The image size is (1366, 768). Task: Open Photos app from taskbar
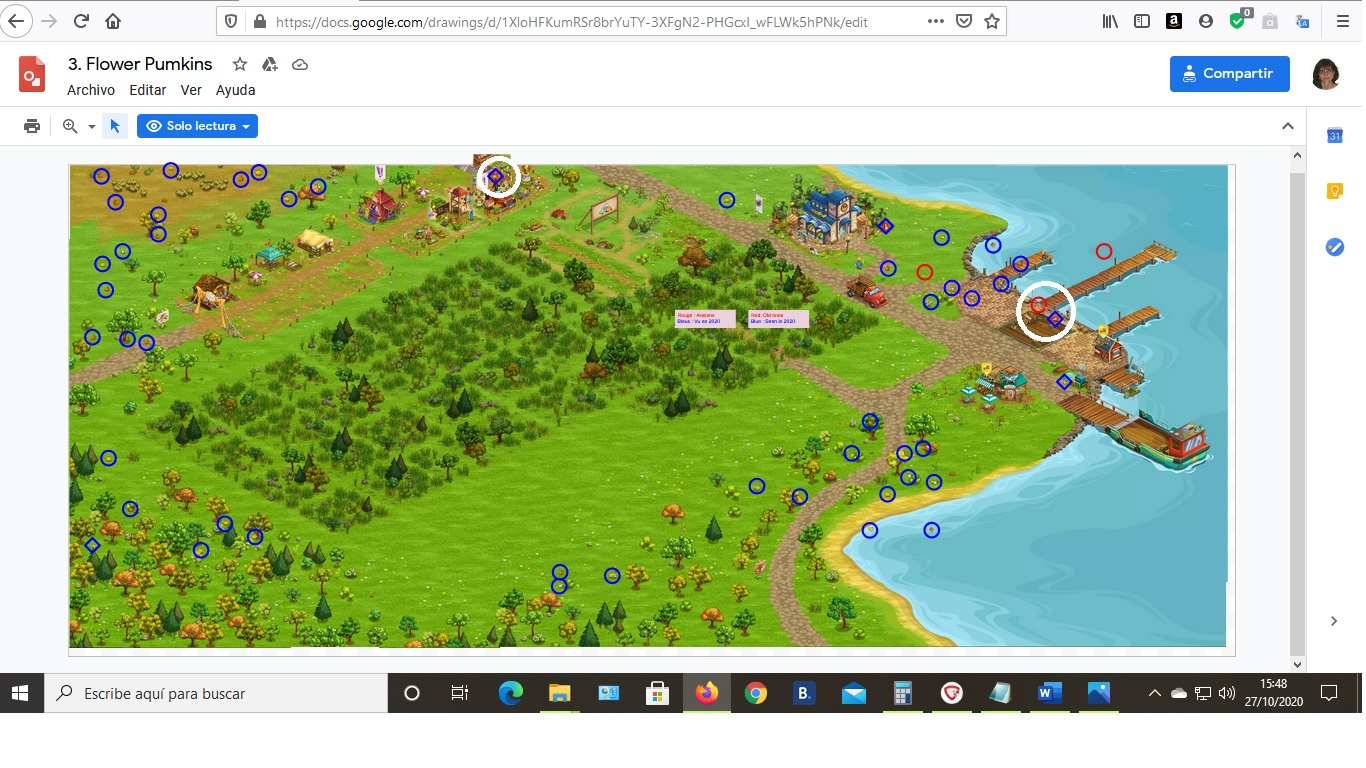(x=1098, y=693)
